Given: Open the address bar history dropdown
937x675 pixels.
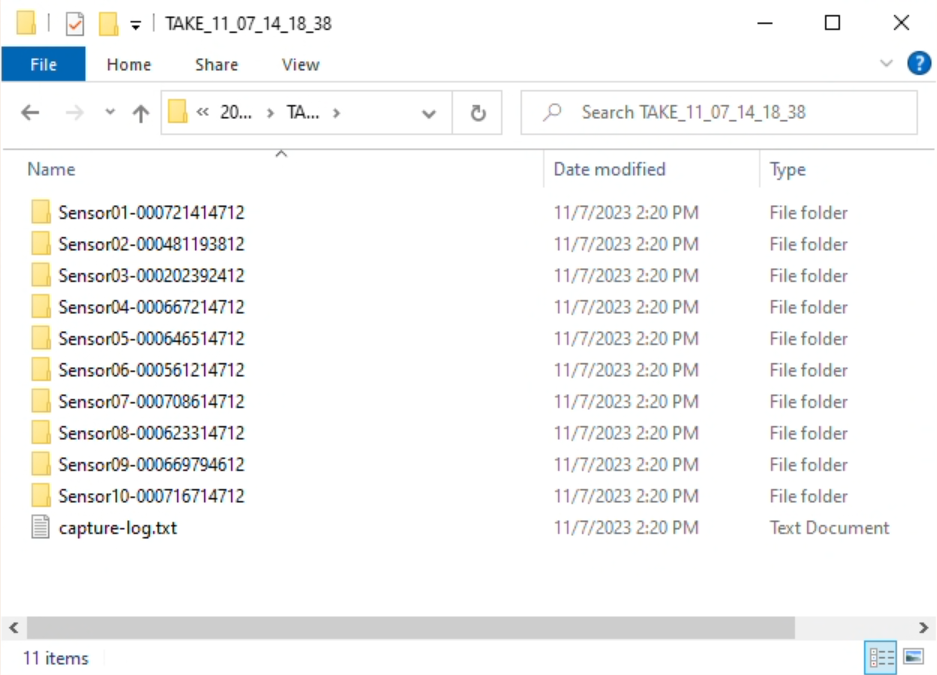Looking at the screenshot, I should [x=429, y=113].
